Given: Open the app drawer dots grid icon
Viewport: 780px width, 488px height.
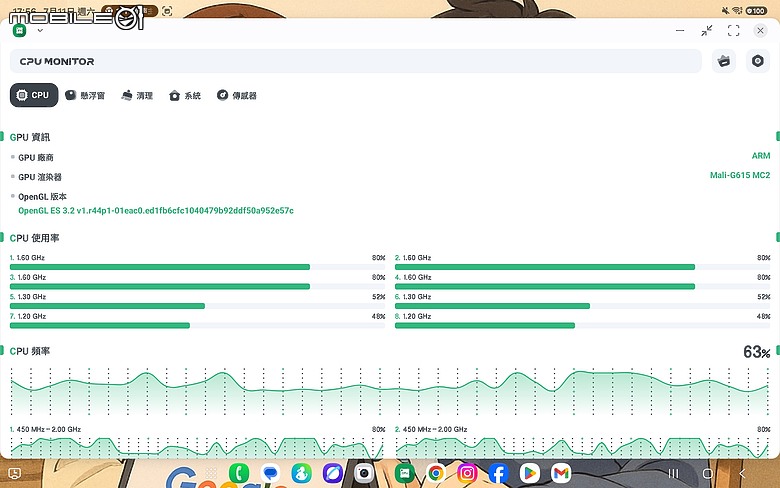Looking at the screenshot, I should 211,473.
